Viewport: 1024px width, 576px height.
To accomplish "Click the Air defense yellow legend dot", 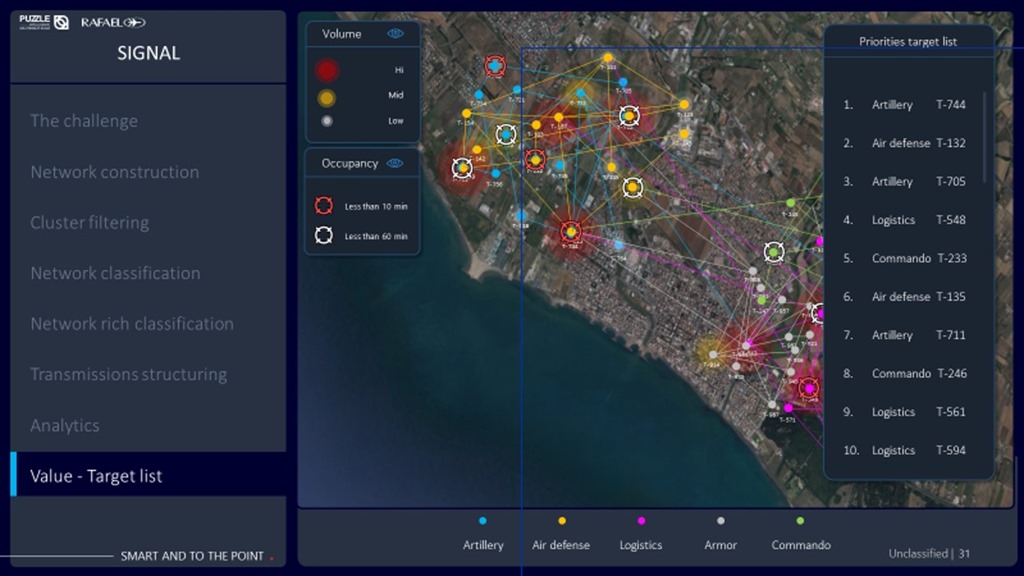I will coord(561,521).
